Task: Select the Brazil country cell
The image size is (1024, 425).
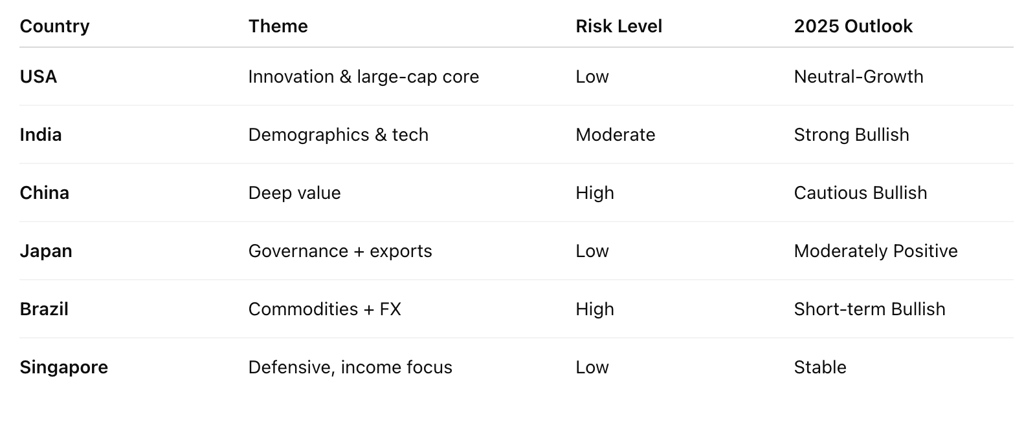Action: (x=44, y=309)
